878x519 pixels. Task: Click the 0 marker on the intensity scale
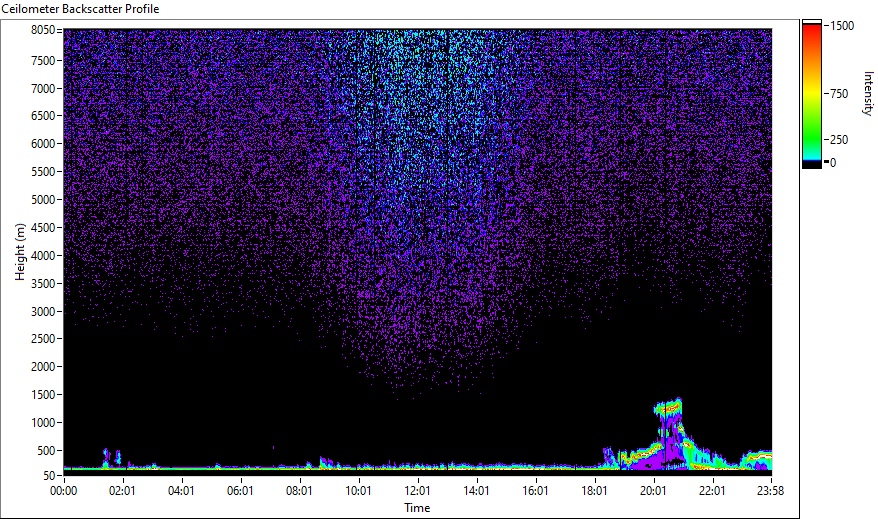(x=833, y=163)
